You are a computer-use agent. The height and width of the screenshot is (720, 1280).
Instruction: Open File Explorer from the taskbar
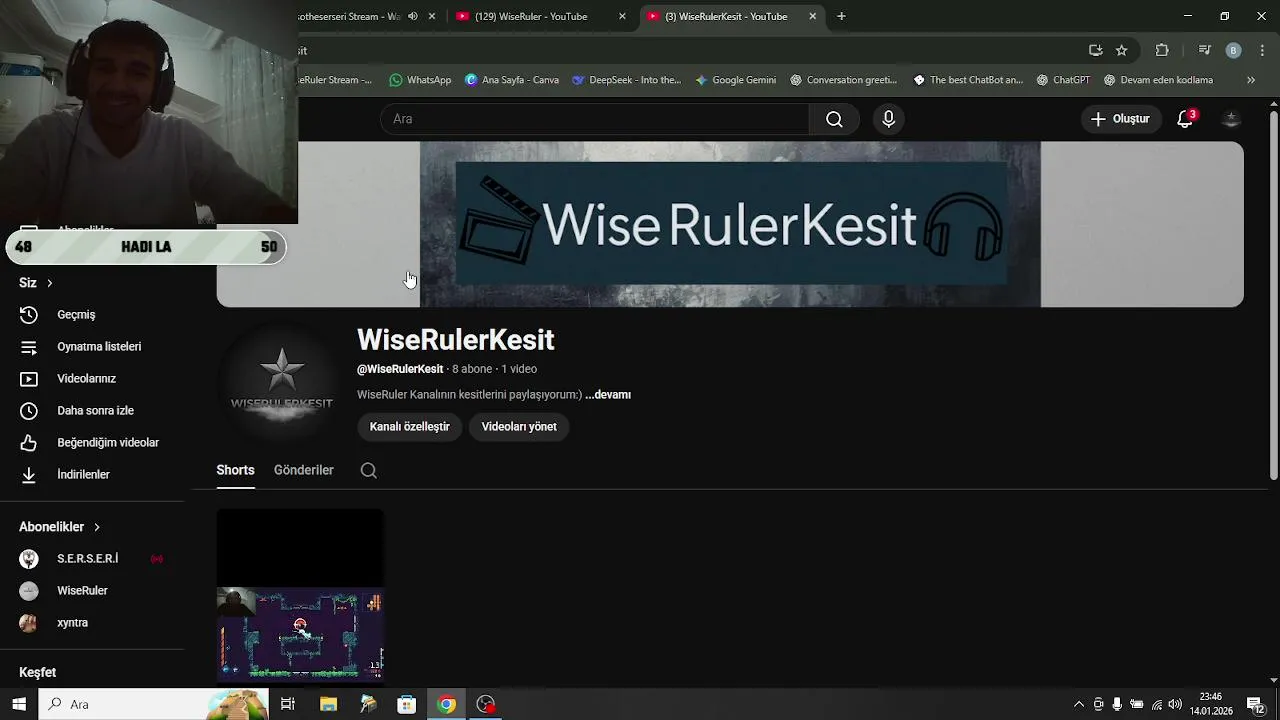coord(328,704)
